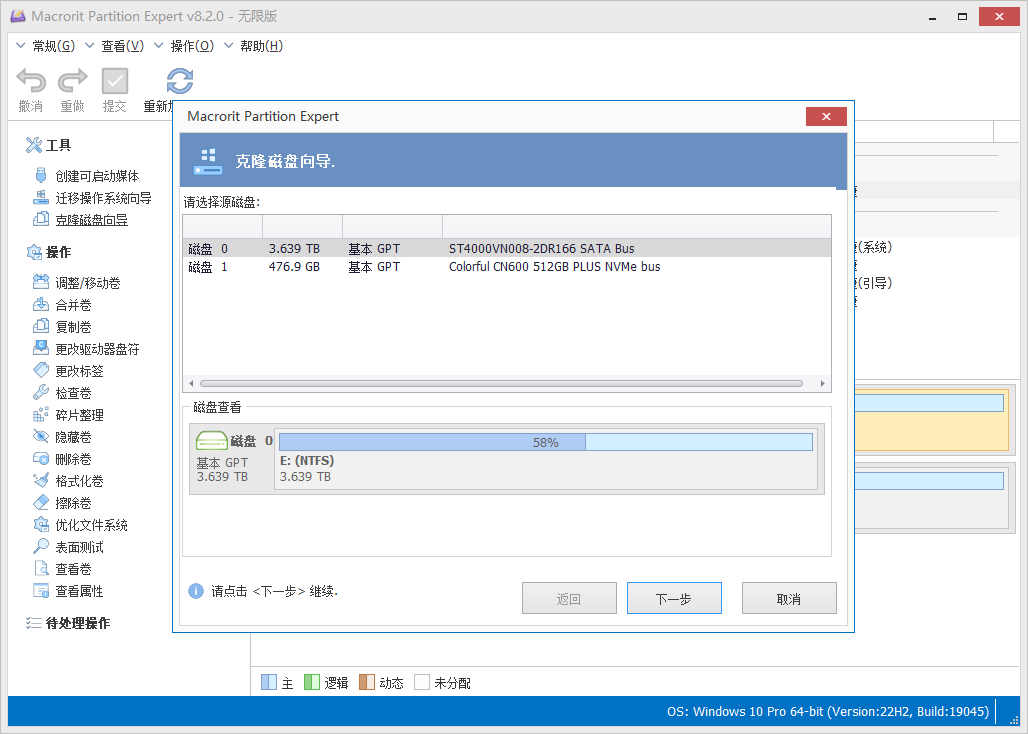Select 磁盘 1 in the source disk list

pos(400,266)
